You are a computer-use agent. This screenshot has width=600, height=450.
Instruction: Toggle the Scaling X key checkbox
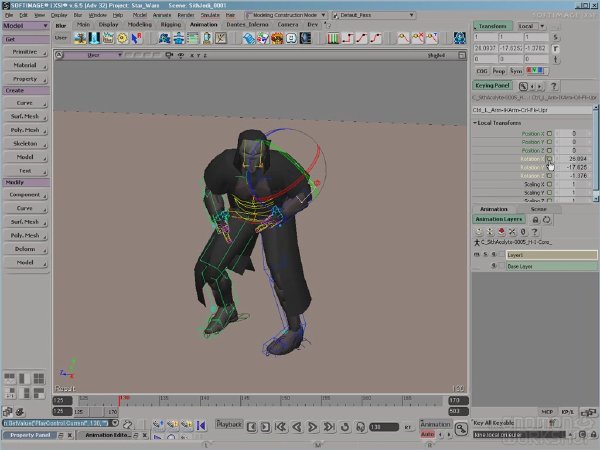coord(549,184)
